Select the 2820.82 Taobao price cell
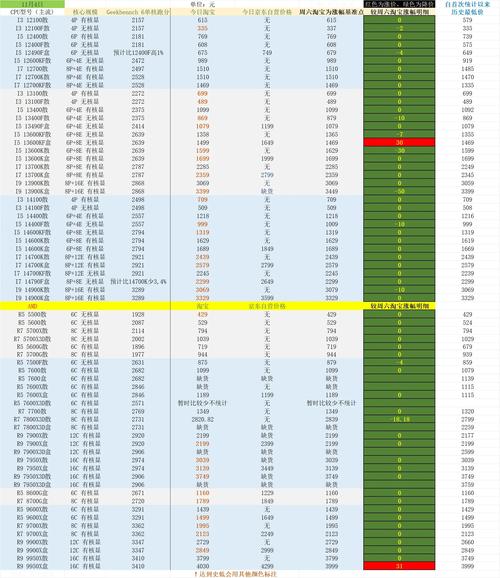This screenshot has width=500, height=578. (202, 419)
